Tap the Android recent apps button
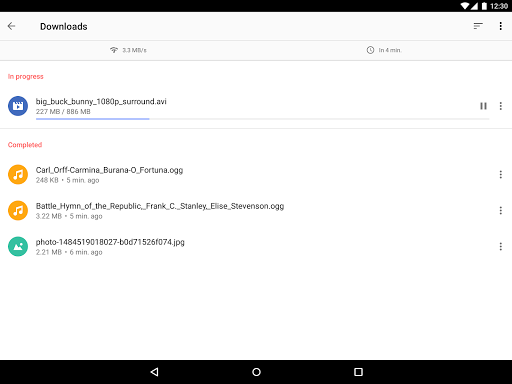Image resolution: width=512 pixels, height=384 pixels. click(x=358, y=372)
